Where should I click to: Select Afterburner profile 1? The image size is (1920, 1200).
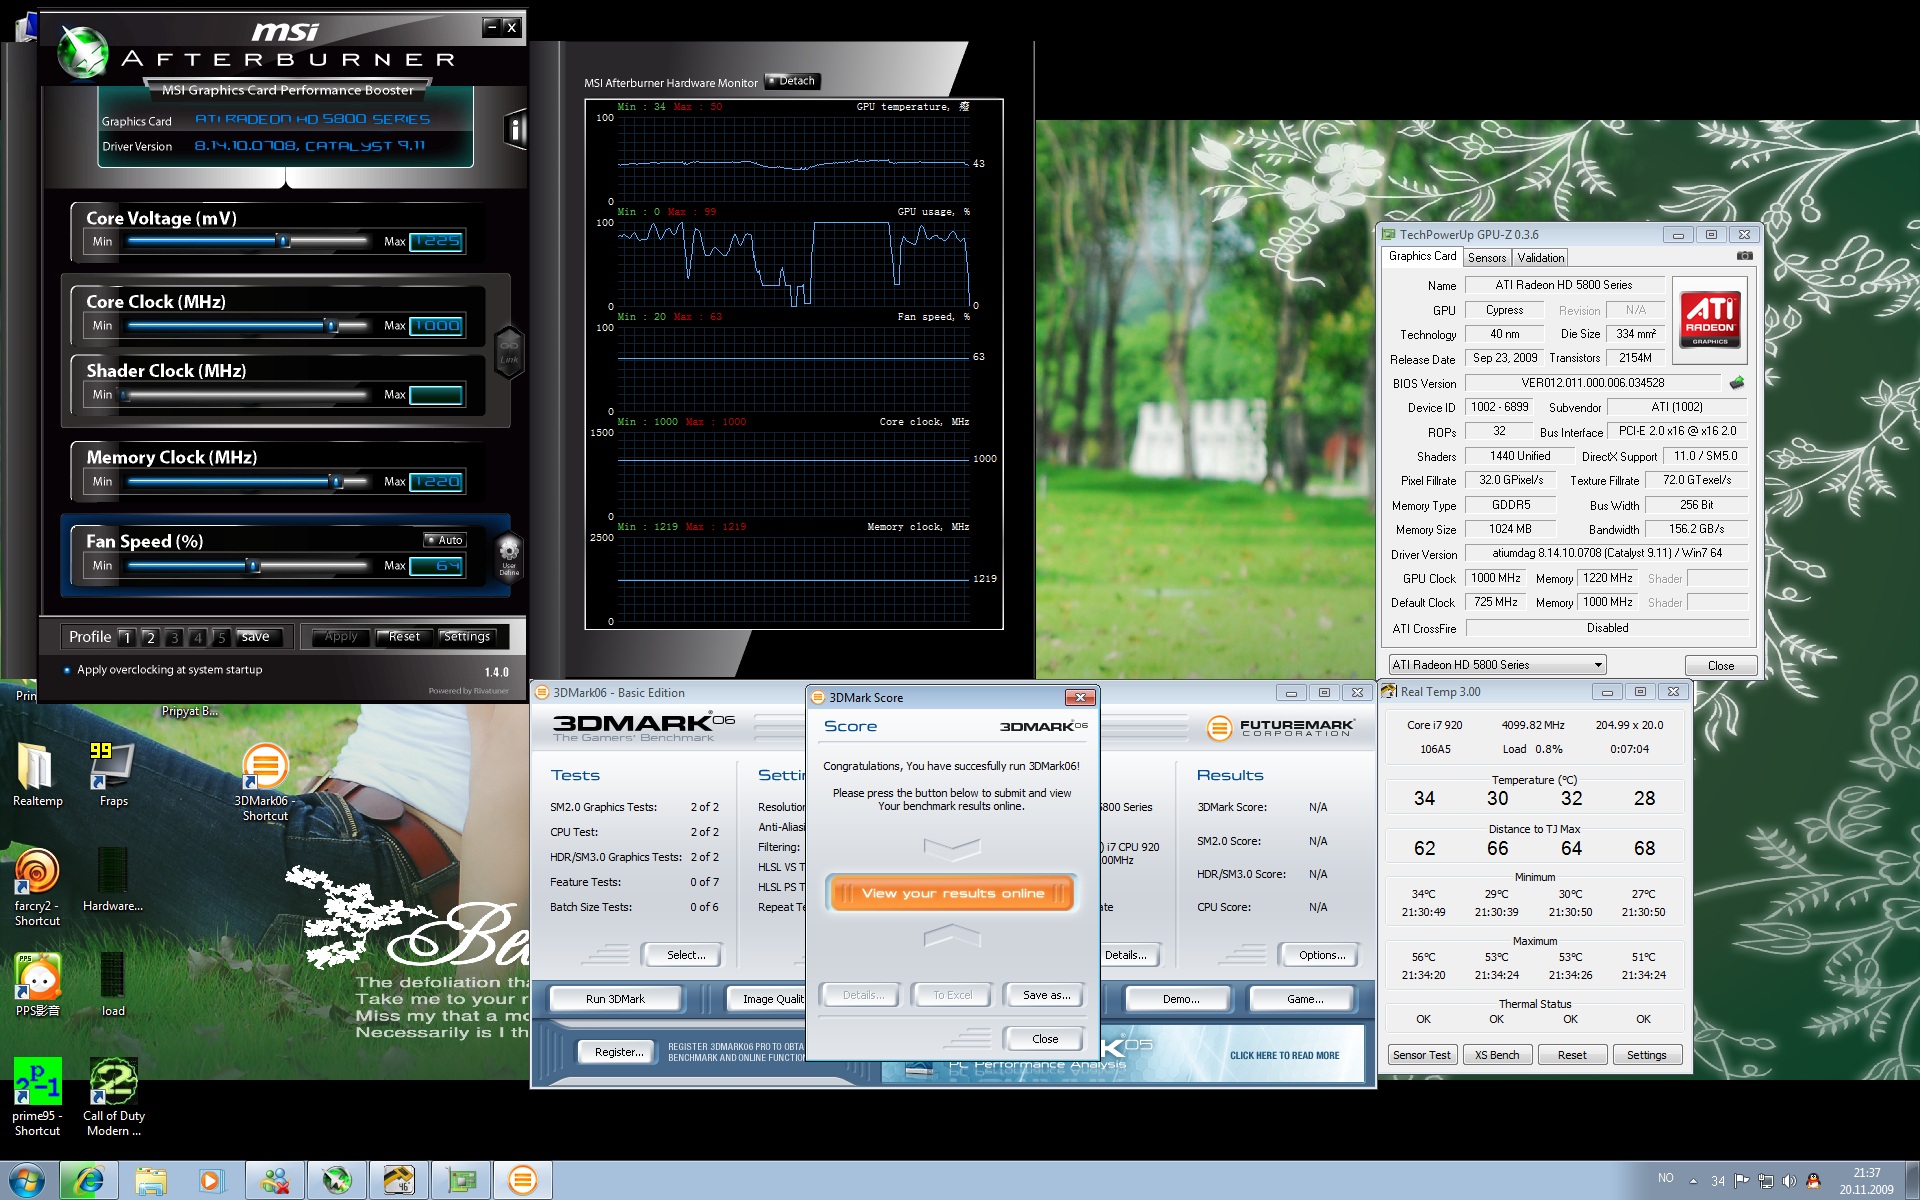coord(127,637)
